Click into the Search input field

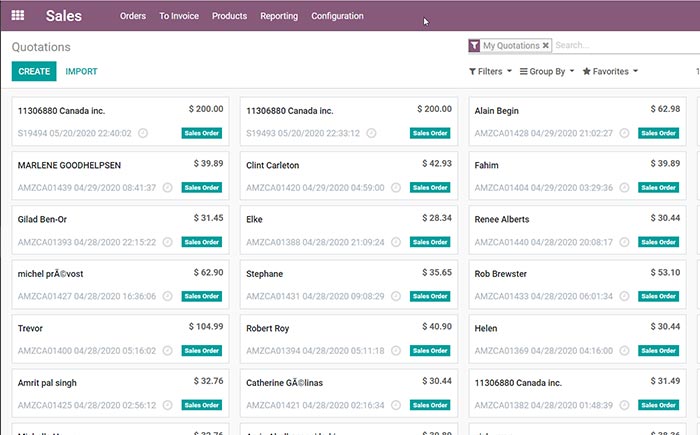point(620,46)
